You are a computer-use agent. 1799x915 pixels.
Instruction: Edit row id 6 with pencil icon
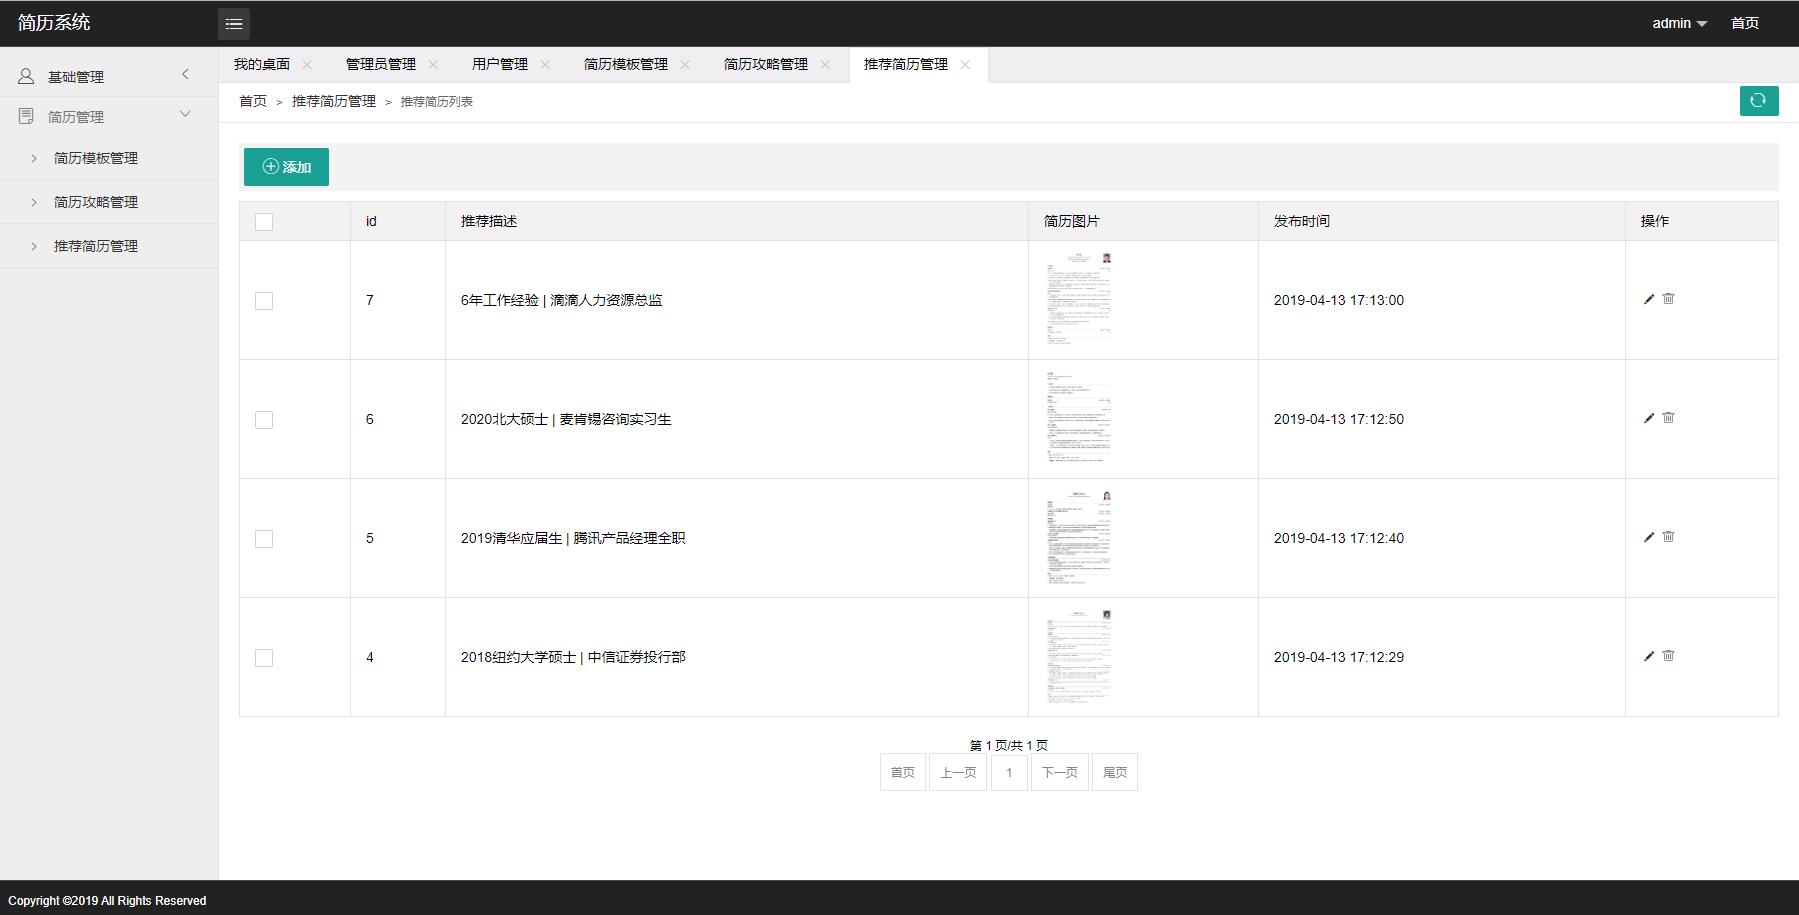pyautogui.click(x=1649, y=418)
